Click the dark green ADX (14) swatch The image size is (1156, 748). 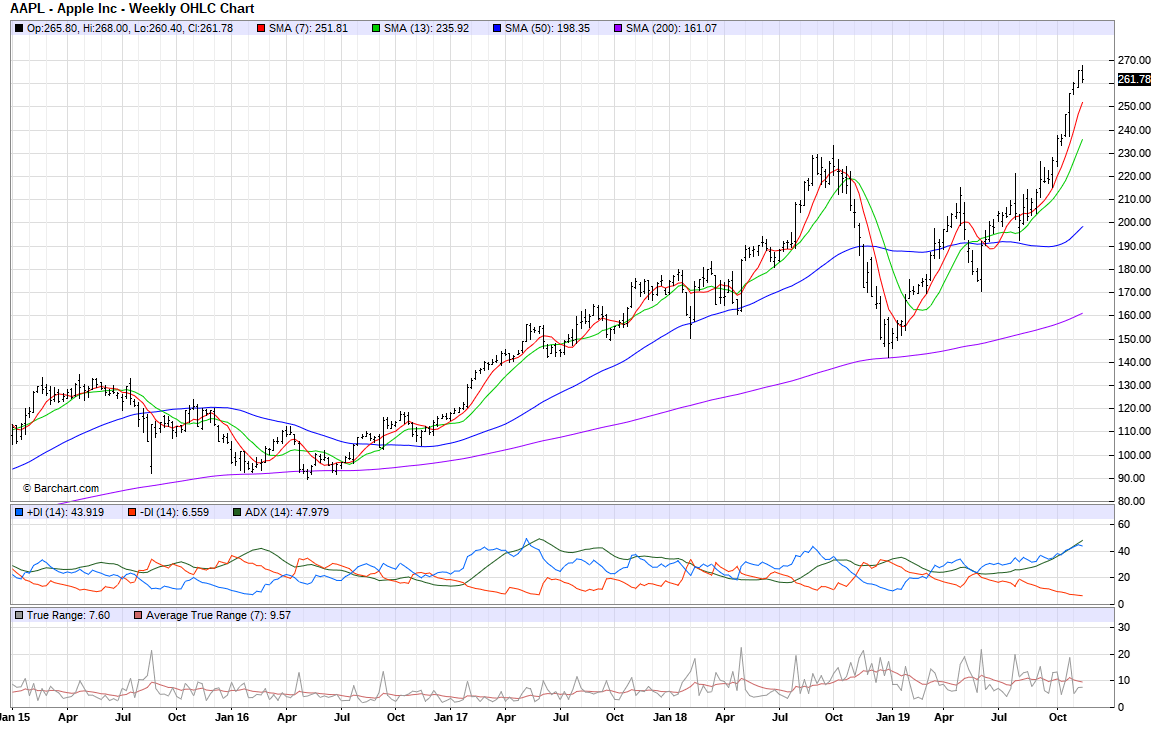[x=236, y=512]
